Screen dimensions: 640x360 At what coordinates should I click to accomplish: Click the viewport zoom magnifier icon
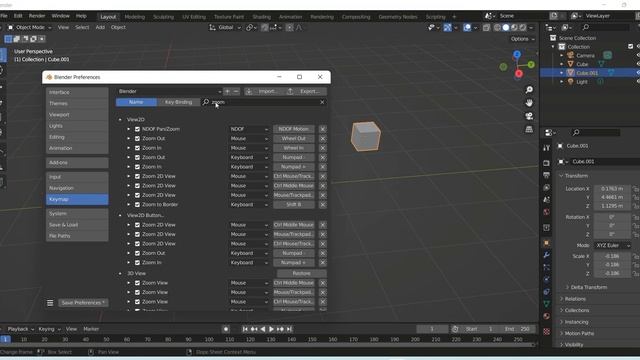(529, 90)
